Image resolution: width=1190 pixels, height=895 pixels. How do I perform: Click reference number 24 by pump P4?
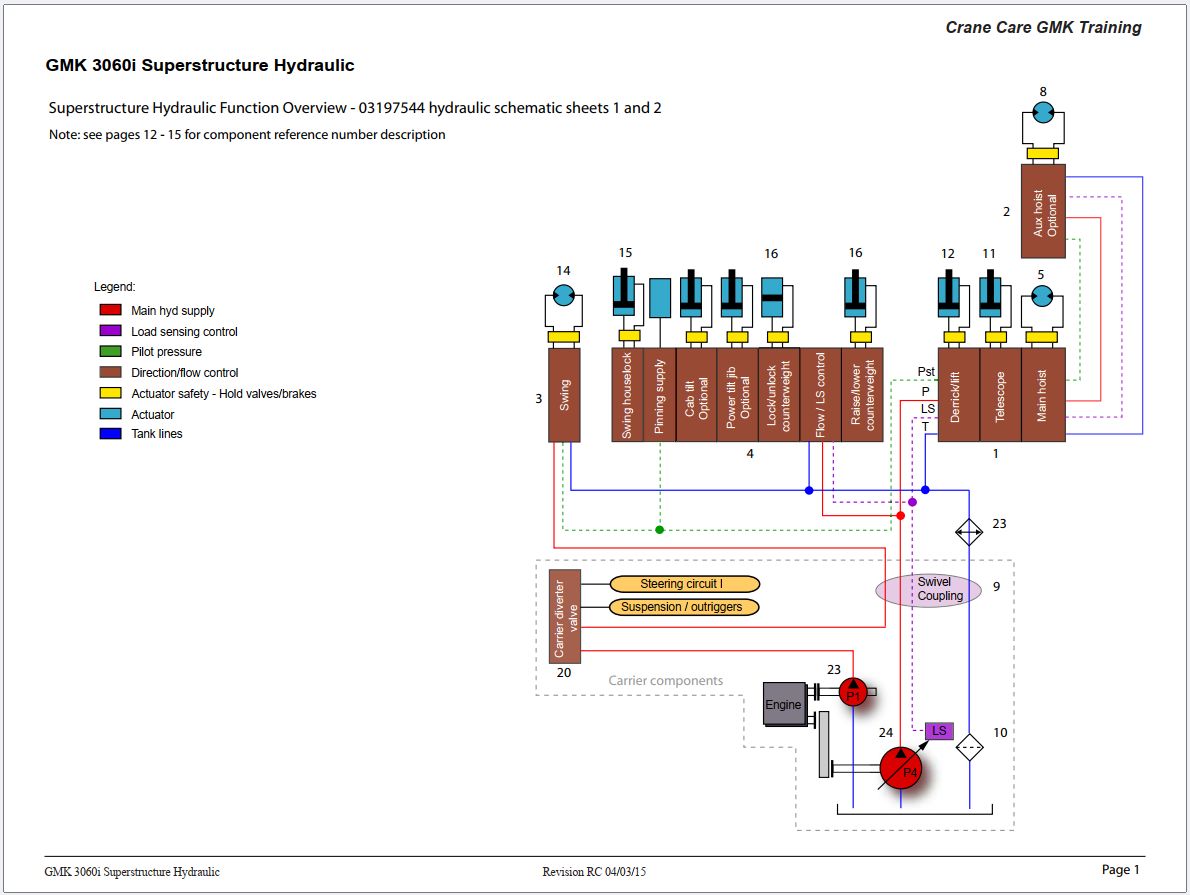tap(886, 733)
